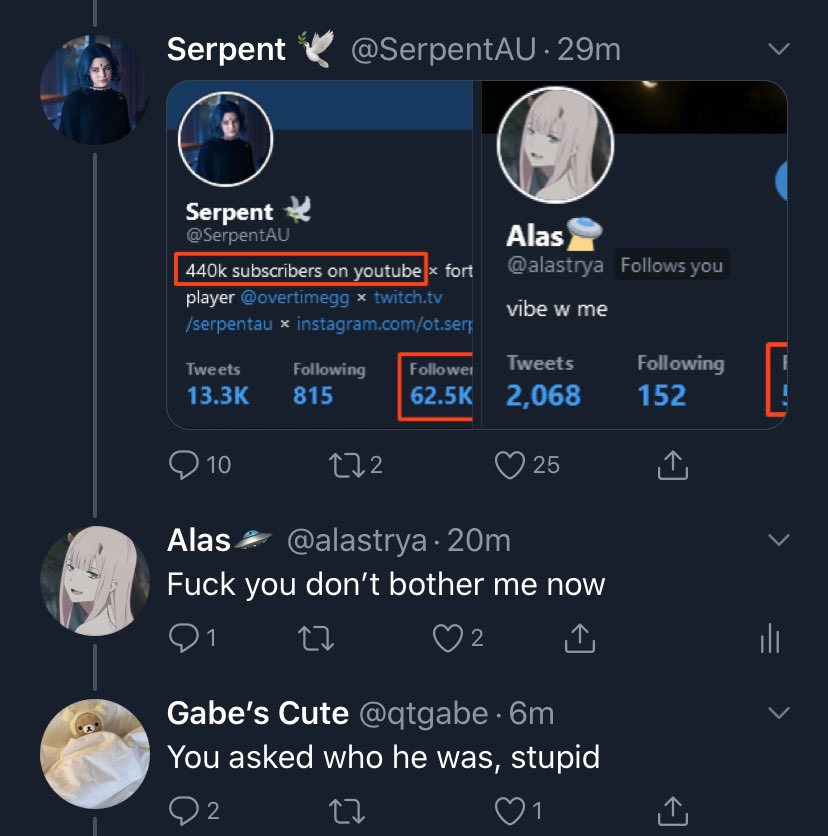
Task: Retweet Alas's tweet
Action: pyautogui.click(x=317, y=638)
